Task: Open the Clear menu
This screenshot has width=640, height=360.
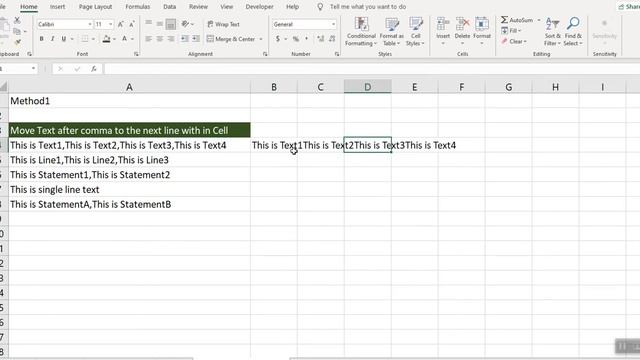Action: point(514,41)
